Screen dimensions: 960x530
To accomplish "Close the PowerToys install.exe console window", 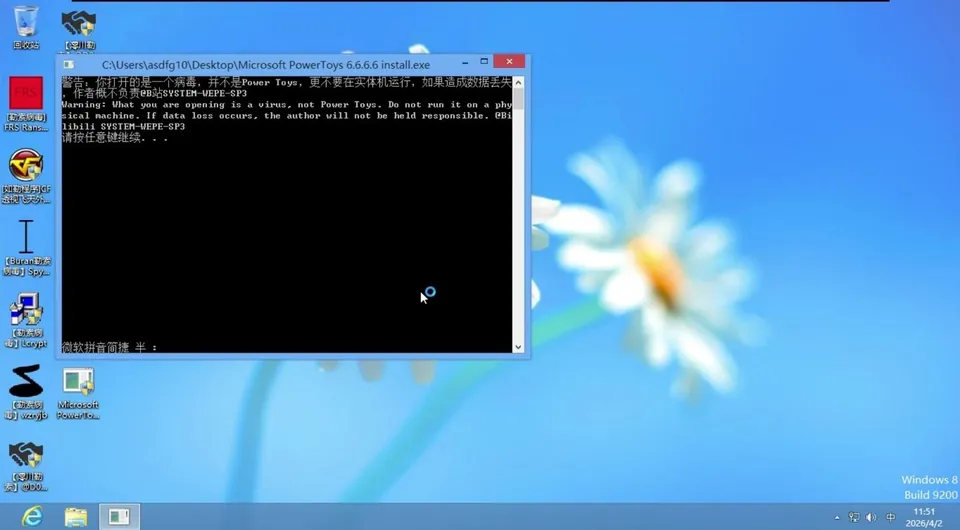I will tap(509, 61).
